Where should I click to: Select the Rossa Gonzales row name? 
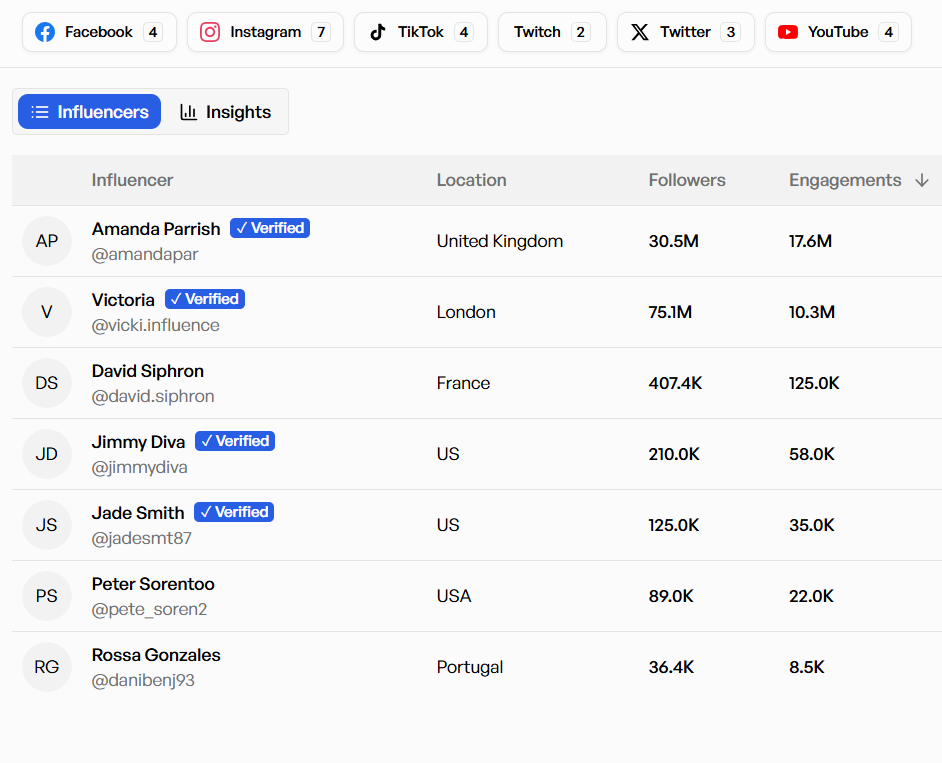point(156,655)
